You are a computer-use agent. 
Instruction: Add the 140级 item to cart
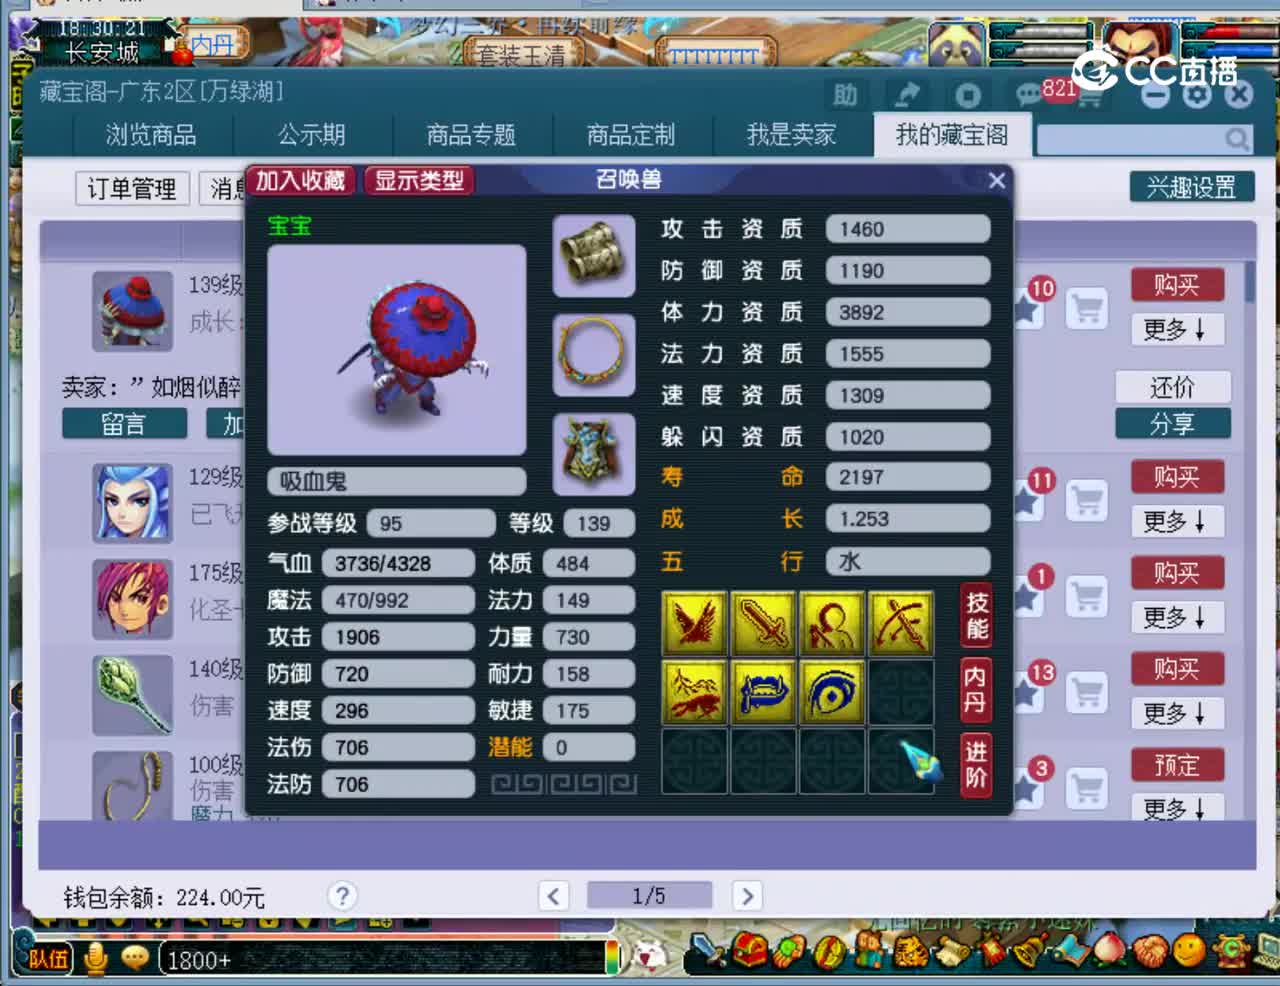coord(1086,692)
